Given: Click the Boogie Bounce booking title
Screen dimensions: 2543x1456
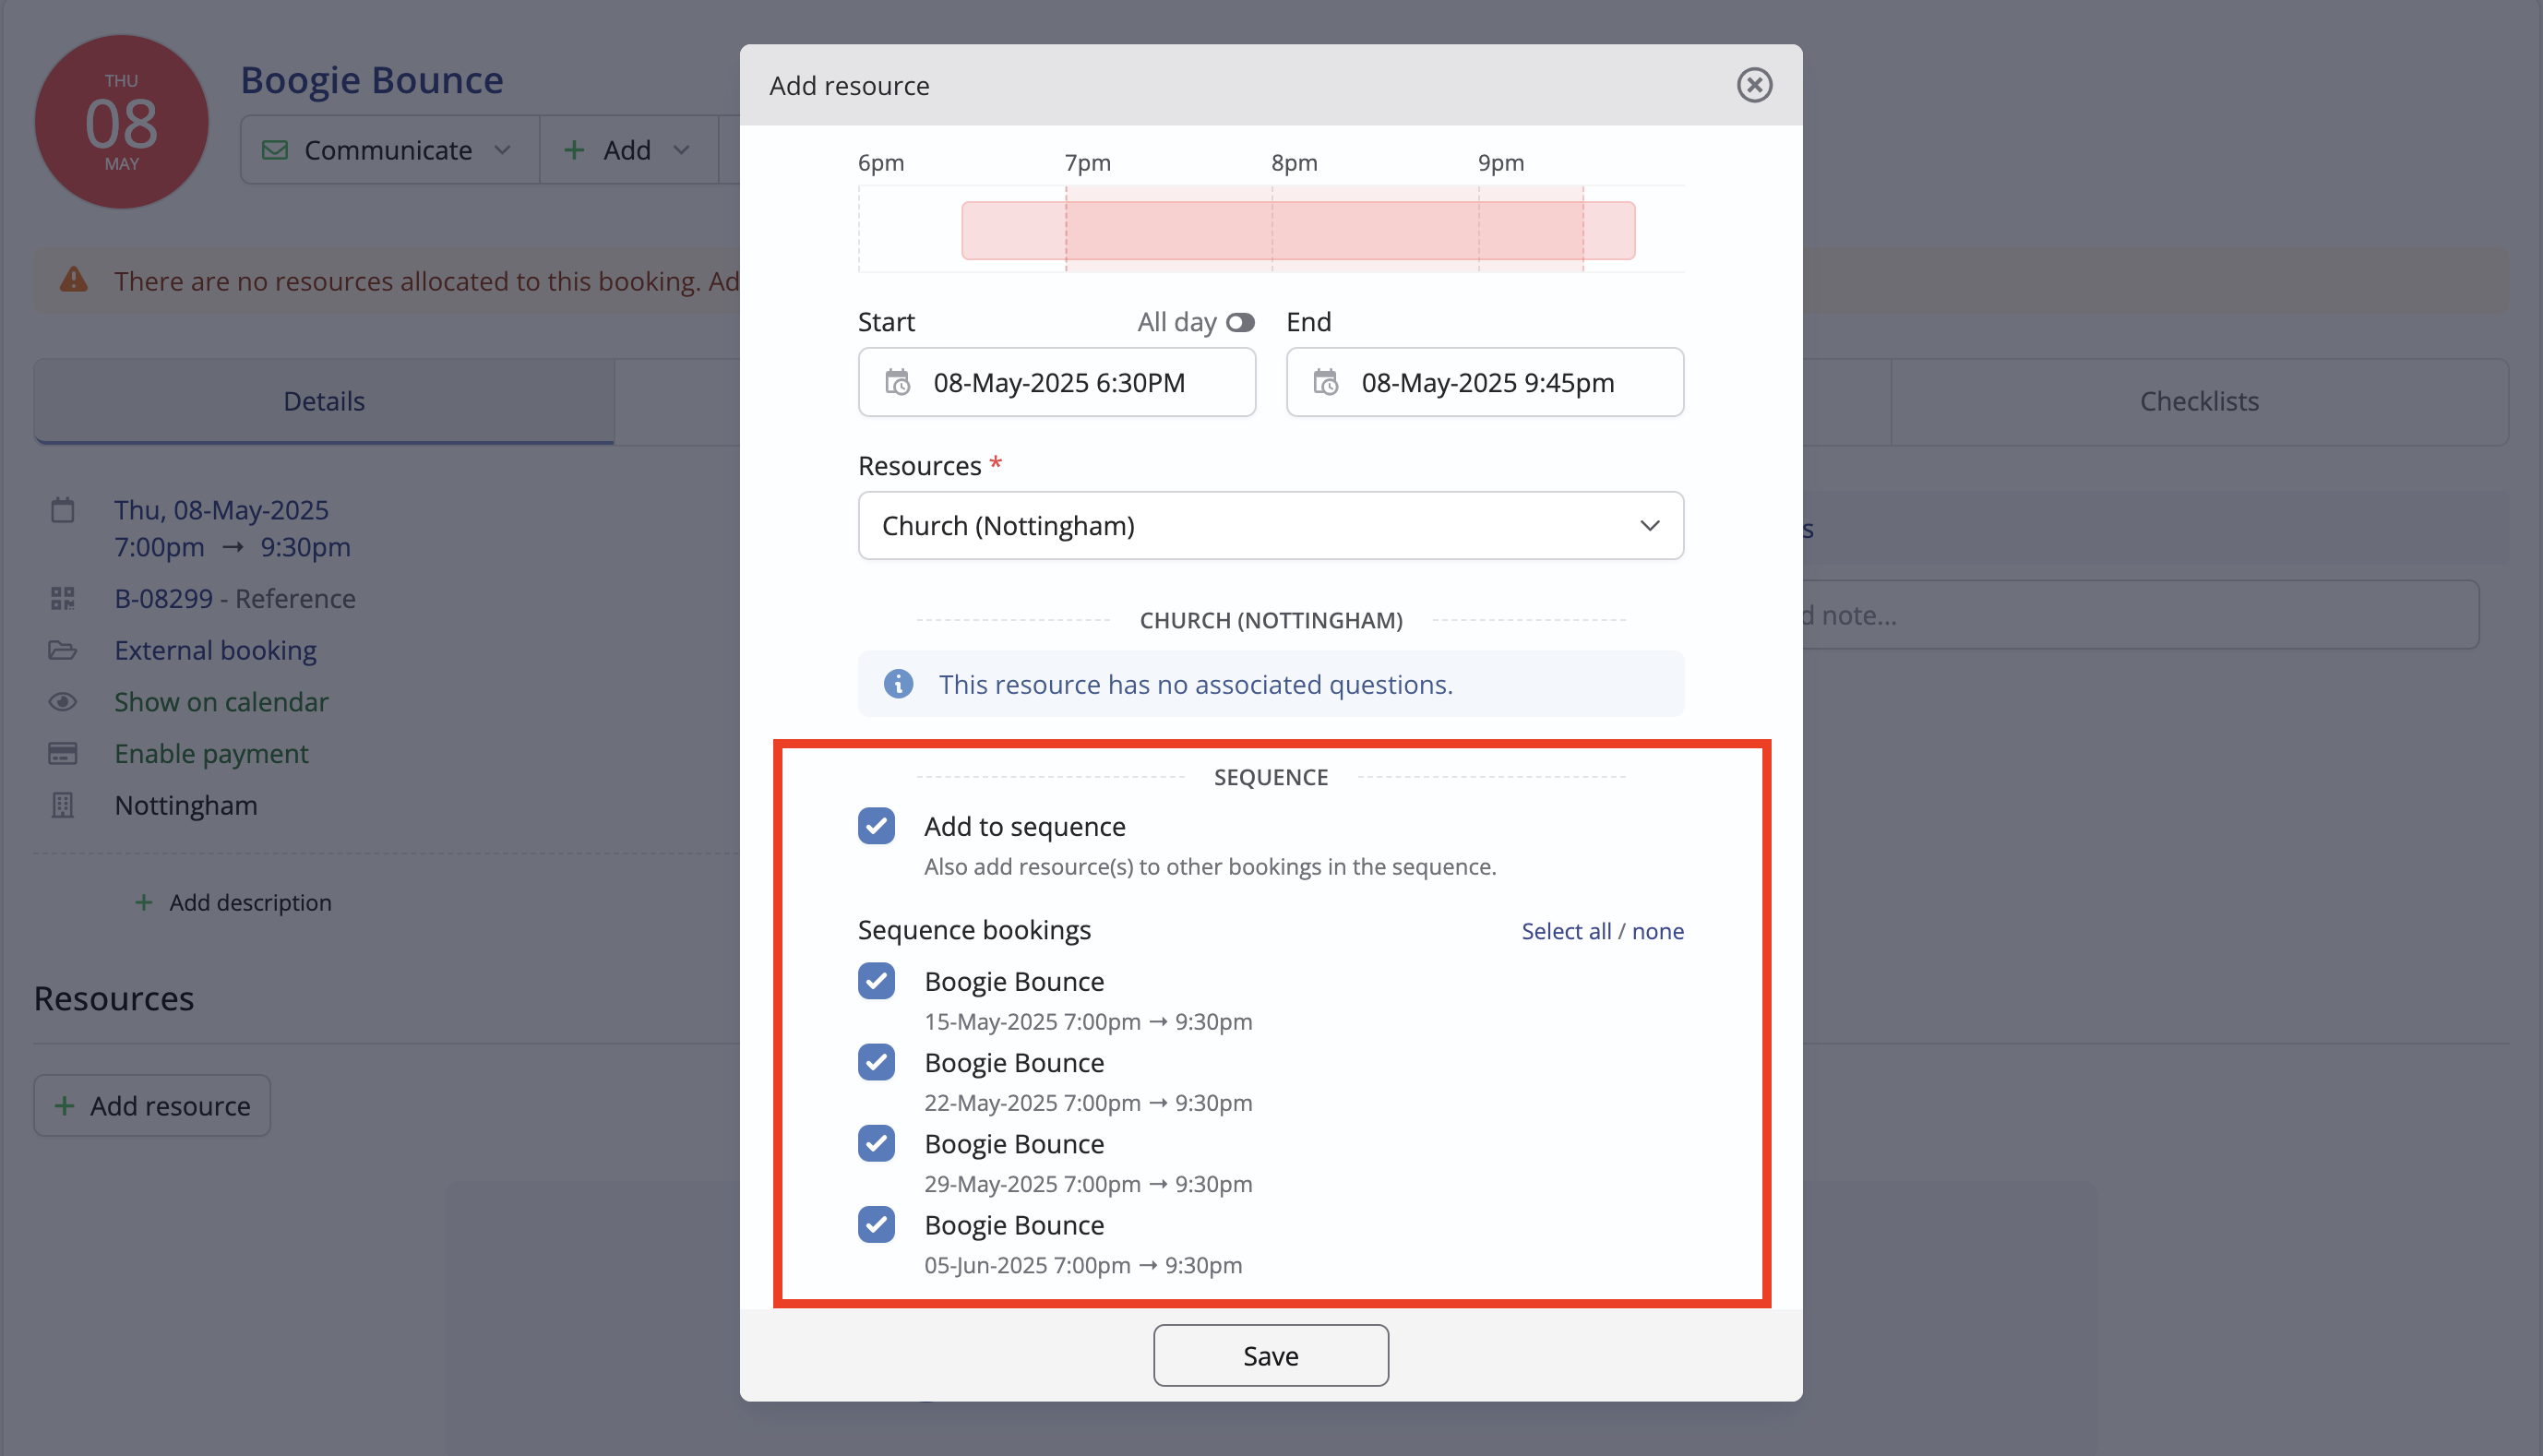Looking at the screenshot, I should coord(372,80).
